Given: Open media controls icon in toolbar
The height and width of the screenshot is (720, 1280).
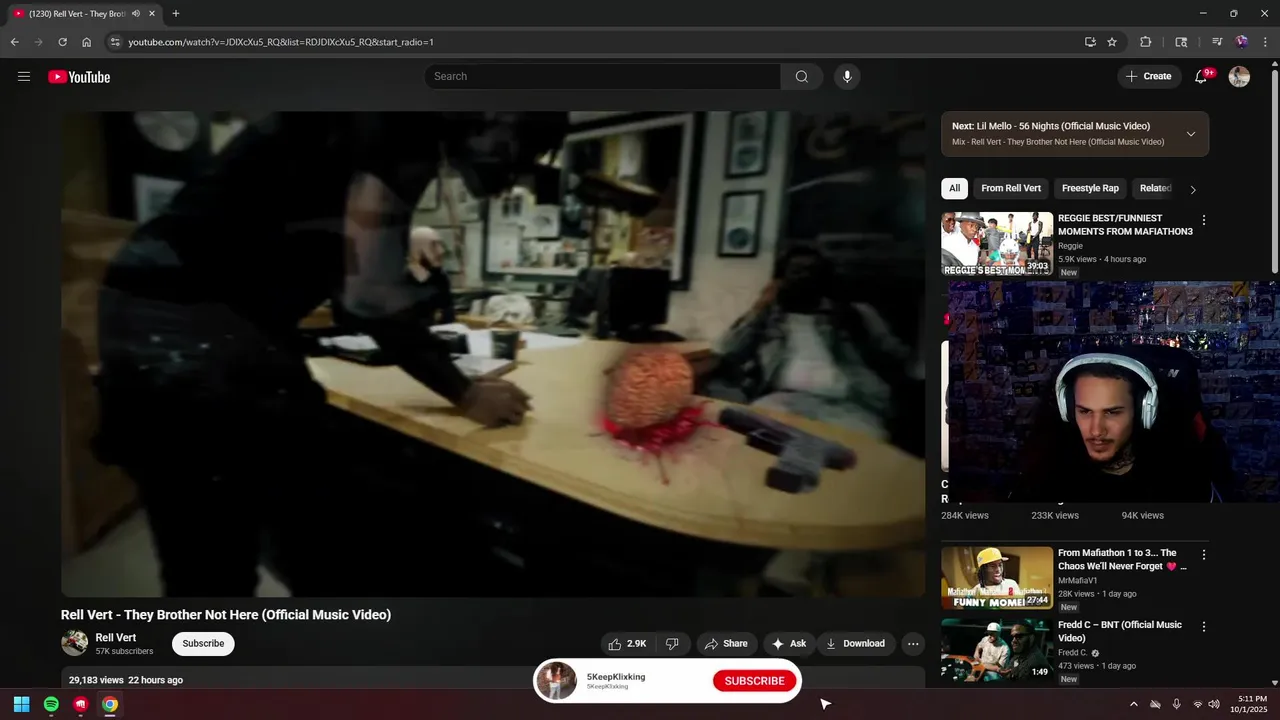Looking at the screenshot, I should (x=1217, y=42).
